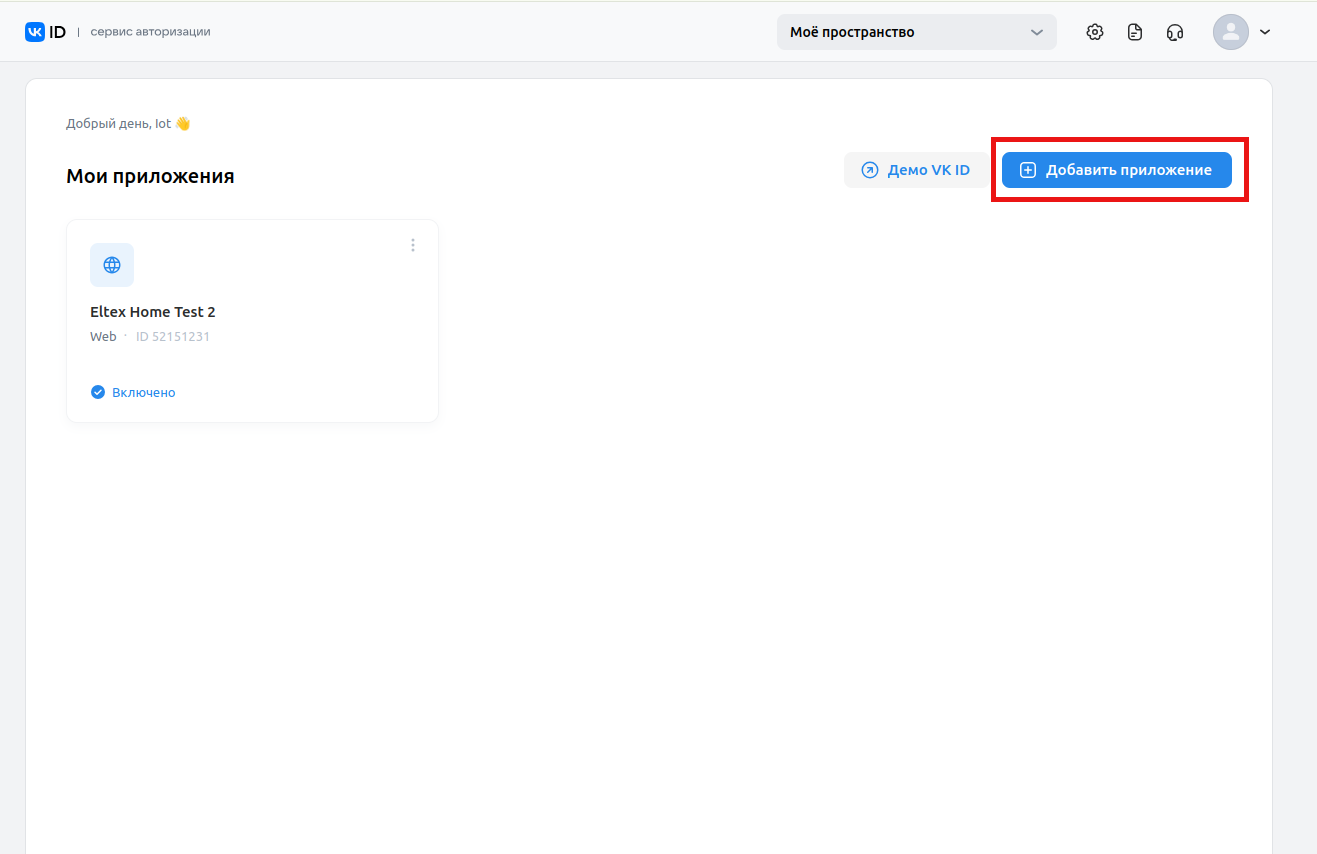Click Добавить приложение button
The width and height of the screenshot is (1317, 854).
(1117, 170)
